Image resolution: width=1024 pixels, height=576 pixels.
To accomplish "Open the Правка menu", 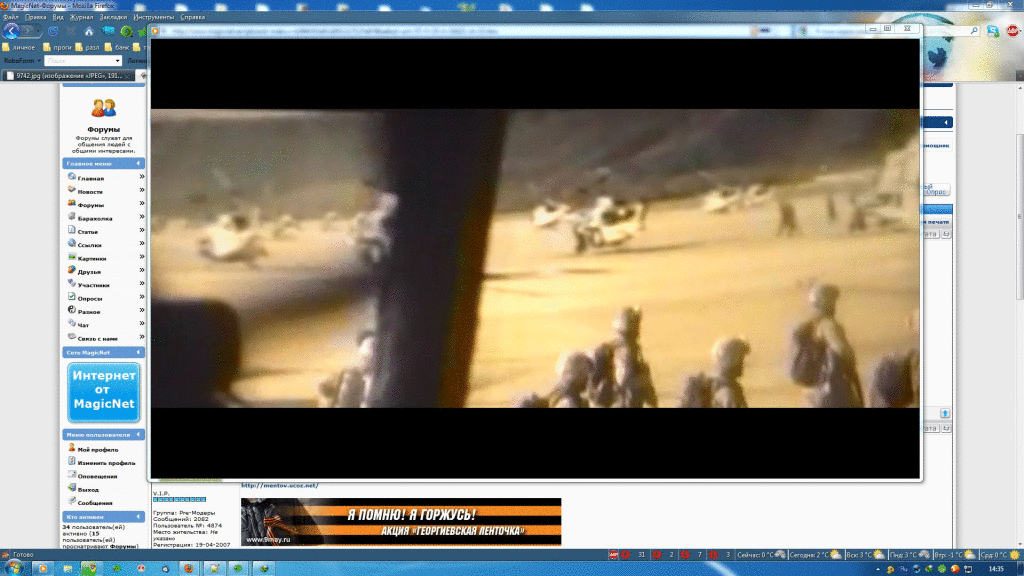I will click(x=35, y=17).
